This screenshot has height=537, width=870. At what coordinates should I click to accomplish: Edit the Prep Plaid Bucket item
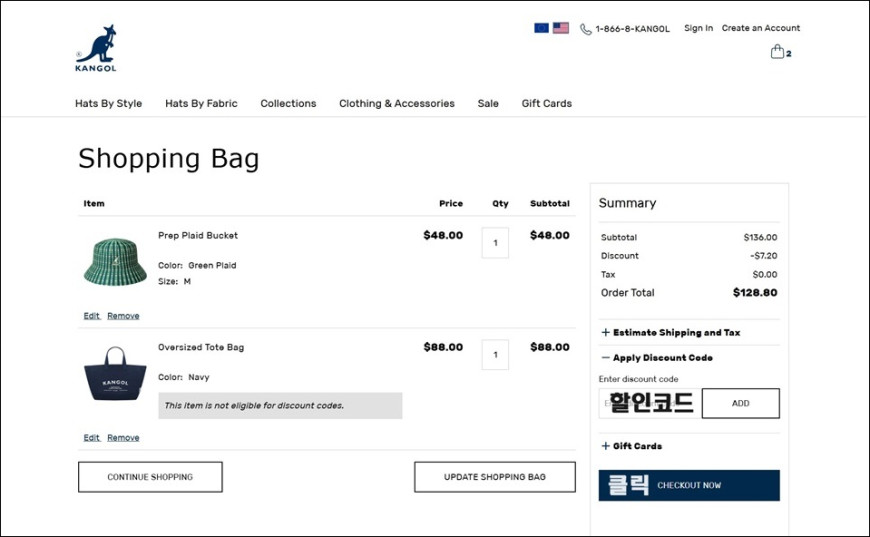92,316
